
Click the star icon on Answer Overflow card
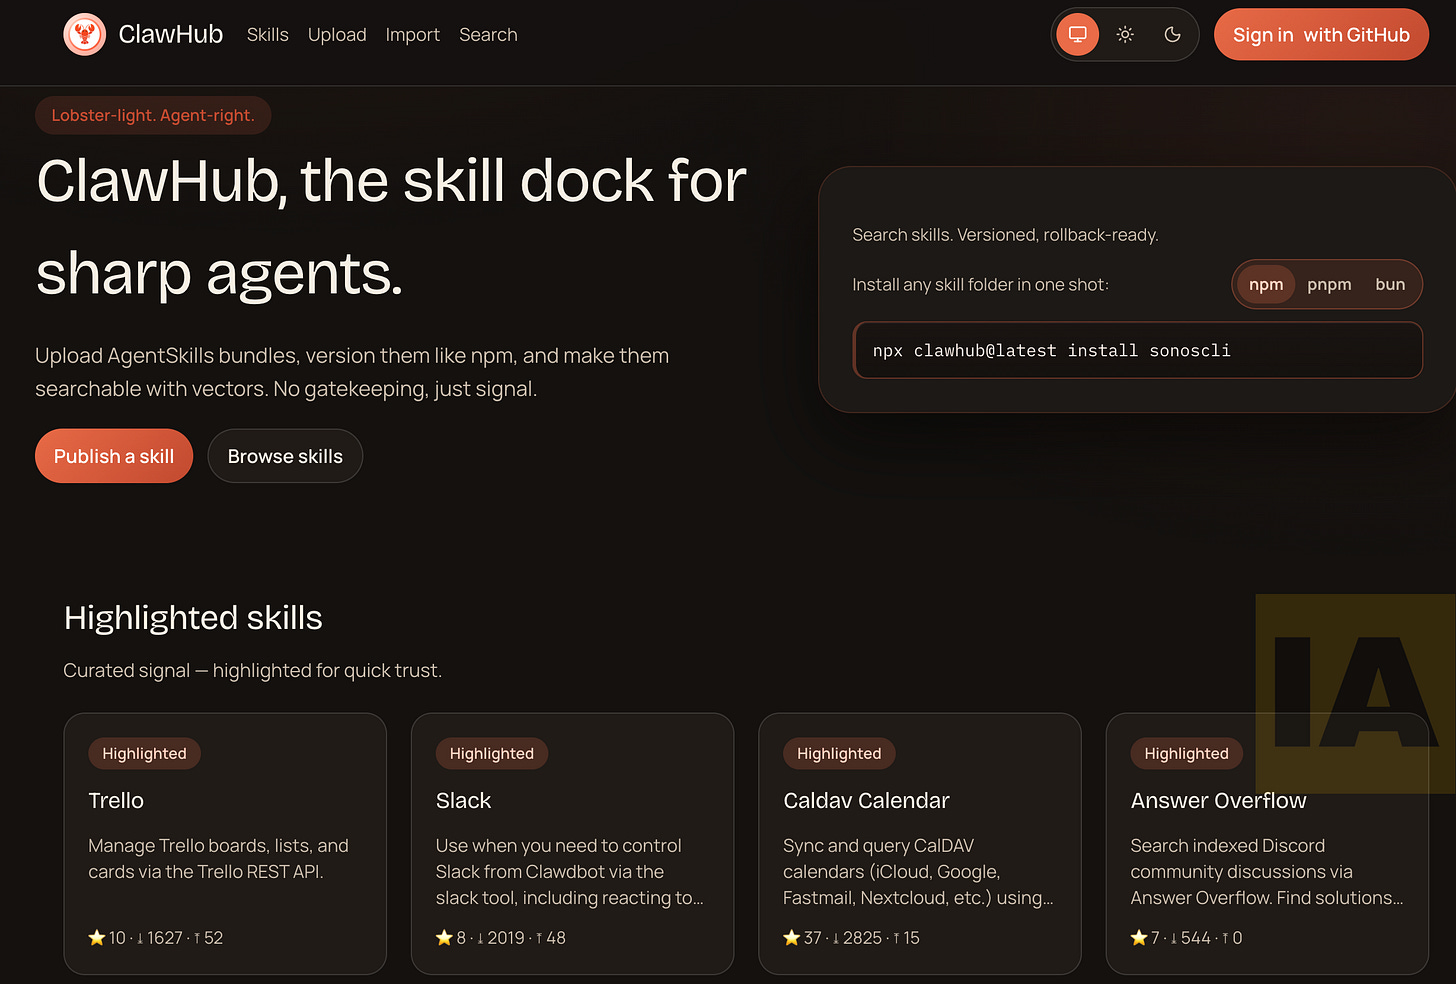[x=1139, y=937]
